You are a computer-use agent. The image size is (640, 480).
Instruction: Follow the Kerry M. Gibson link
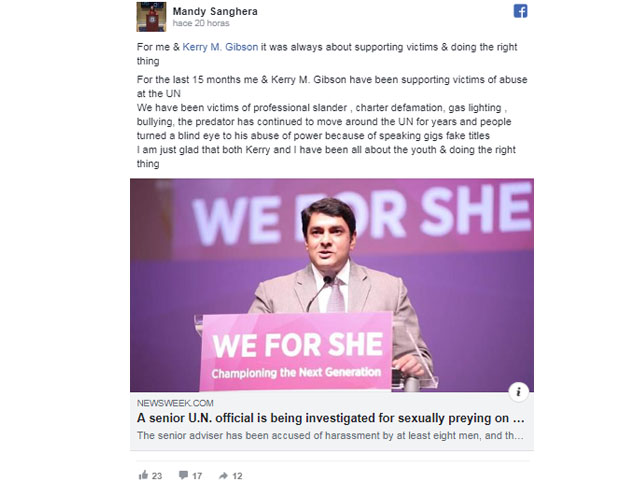pyautogui.click(x=220, y=47)
